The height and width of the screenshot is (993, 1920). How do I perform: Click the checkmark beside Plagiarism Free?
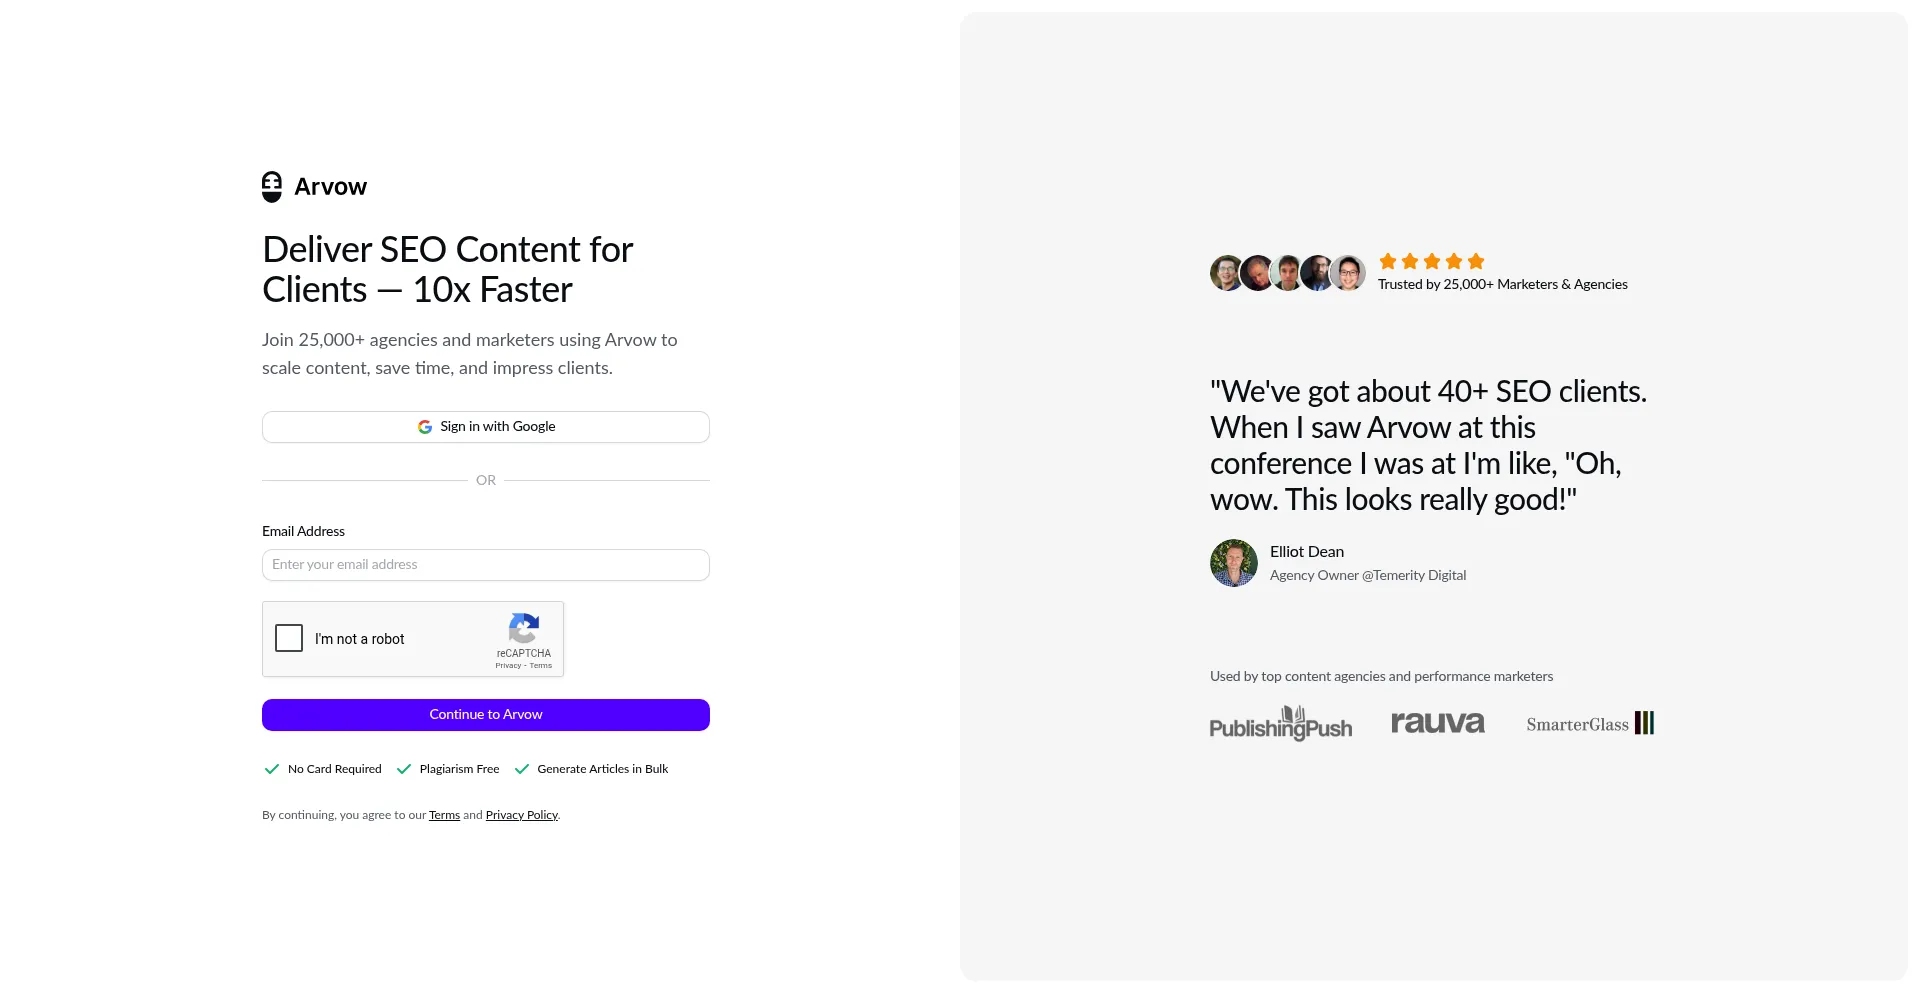(404, 769)
